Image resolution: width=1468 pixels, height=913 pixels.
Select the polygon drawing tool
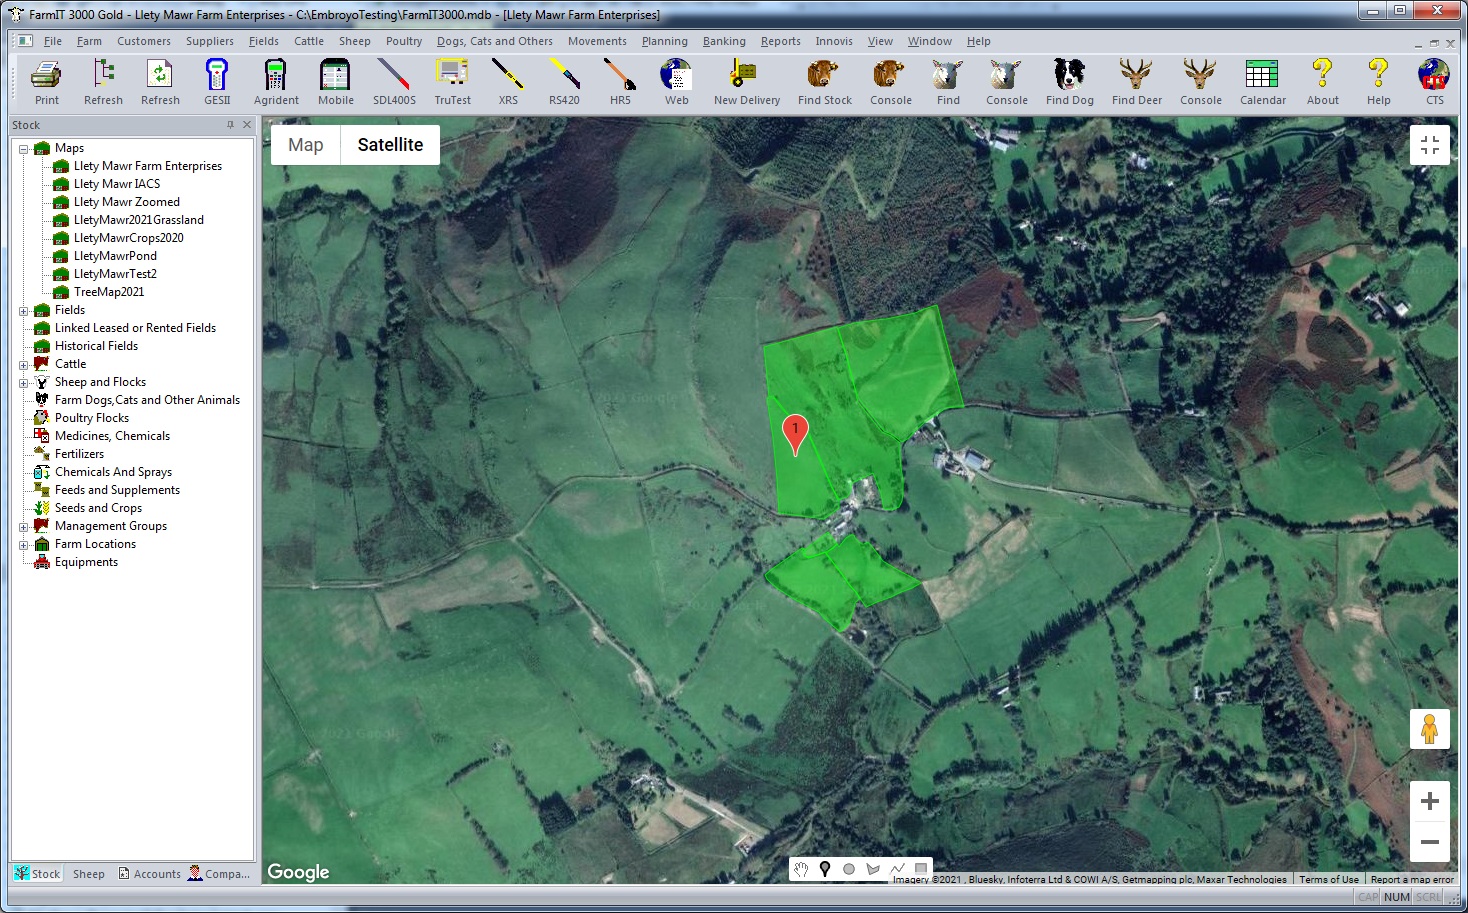873,869
